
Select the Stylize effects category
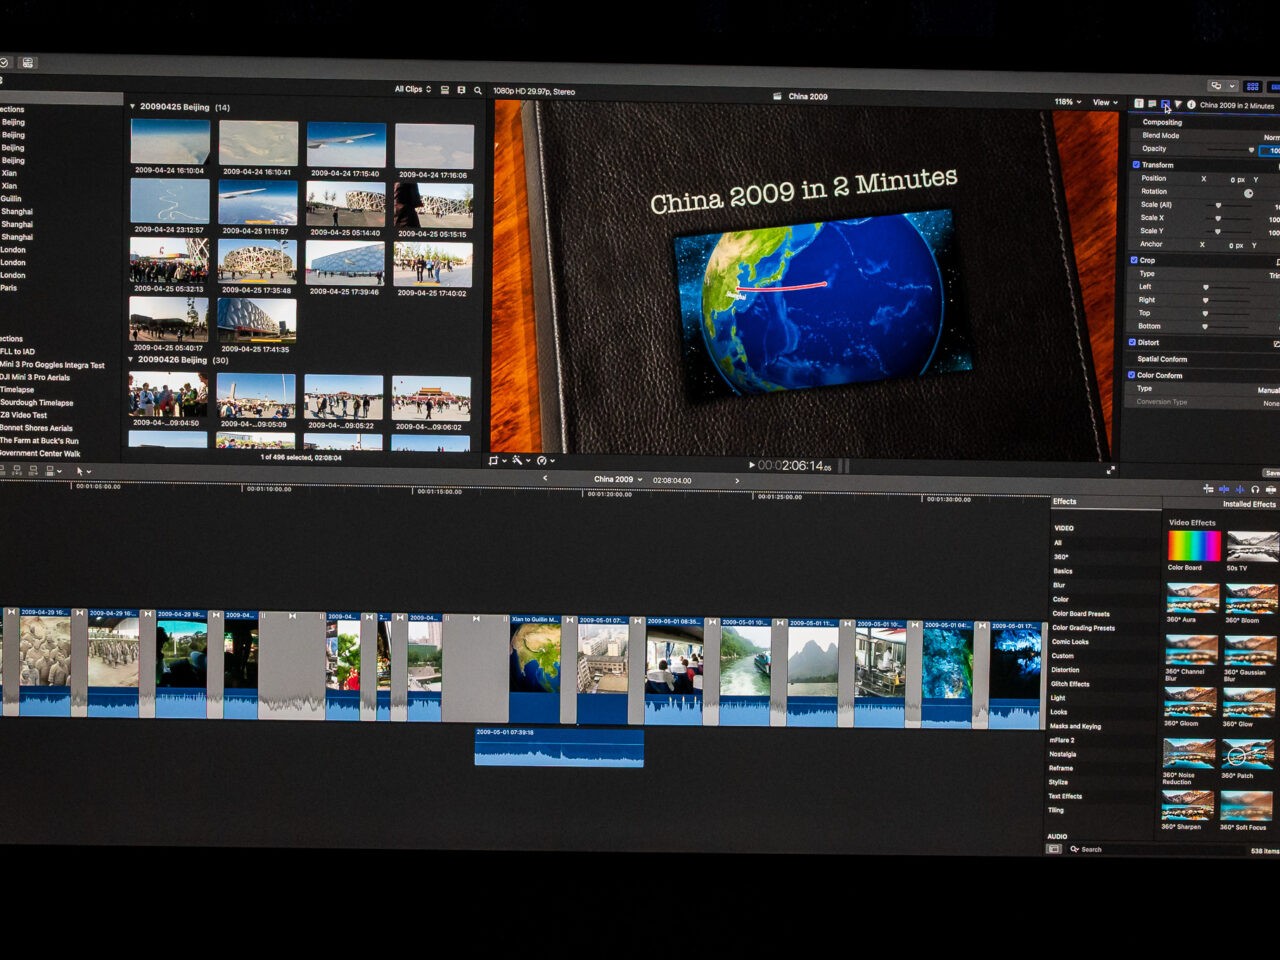coord(1058,782)
